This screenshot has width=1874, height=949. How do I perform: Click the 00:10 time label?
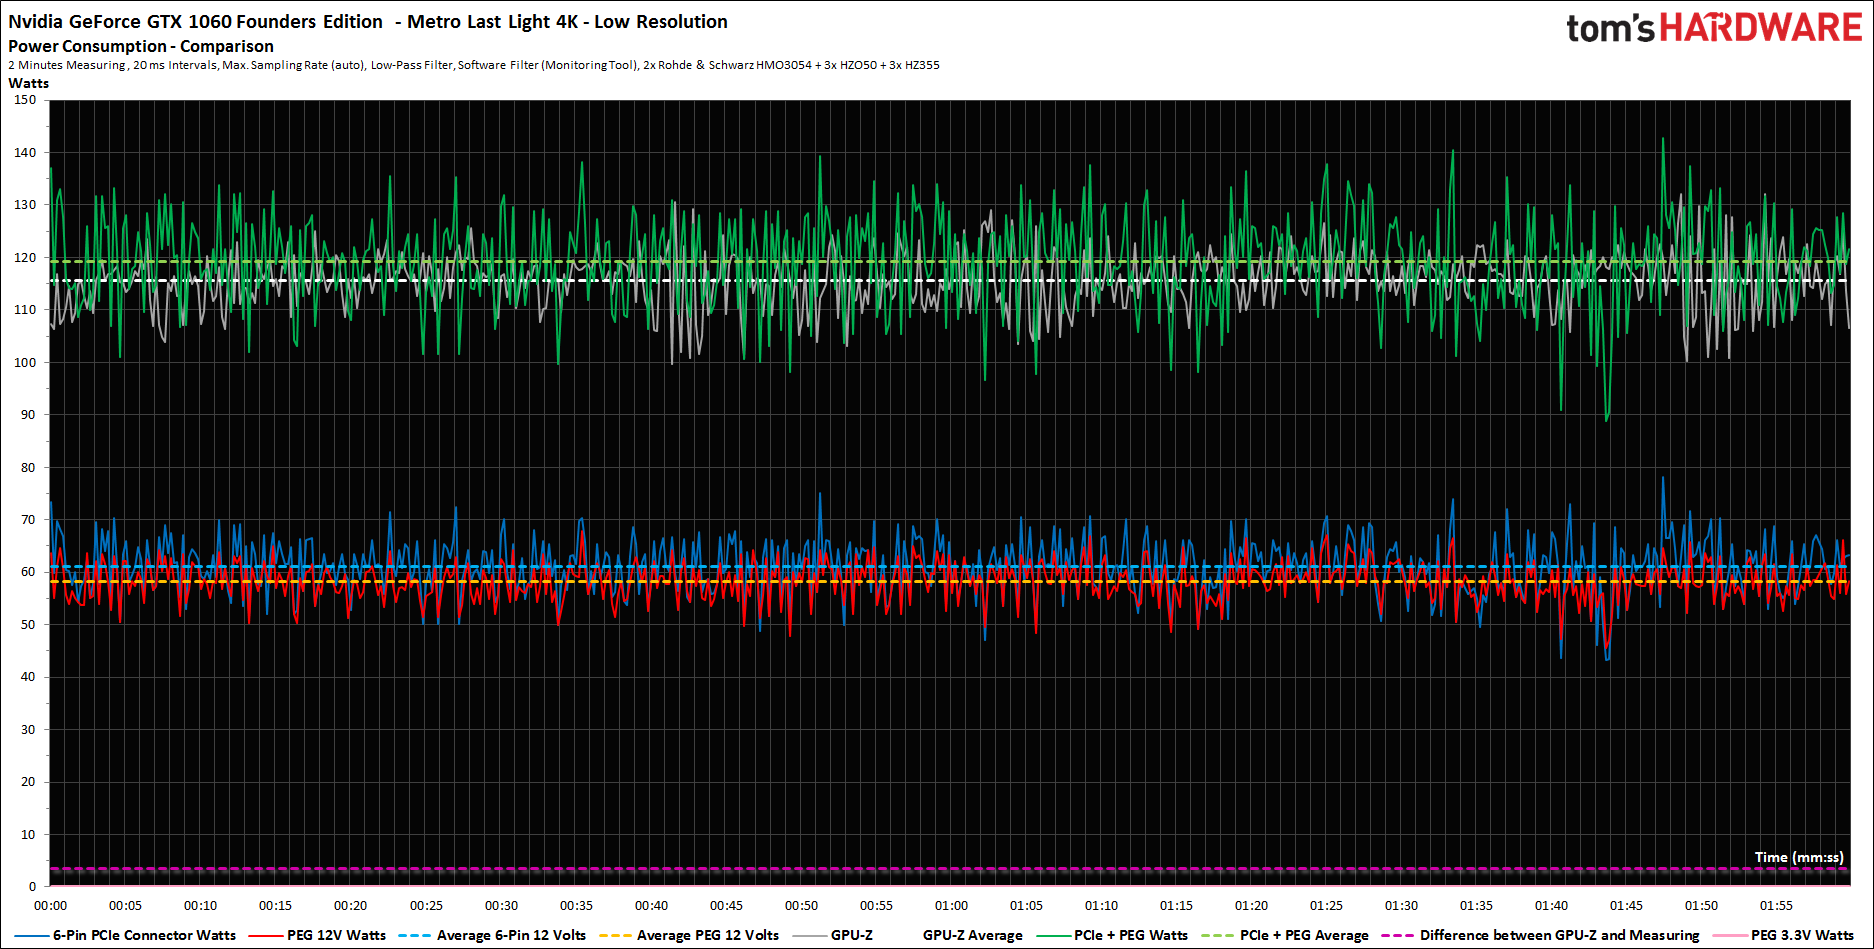[201, 906]
